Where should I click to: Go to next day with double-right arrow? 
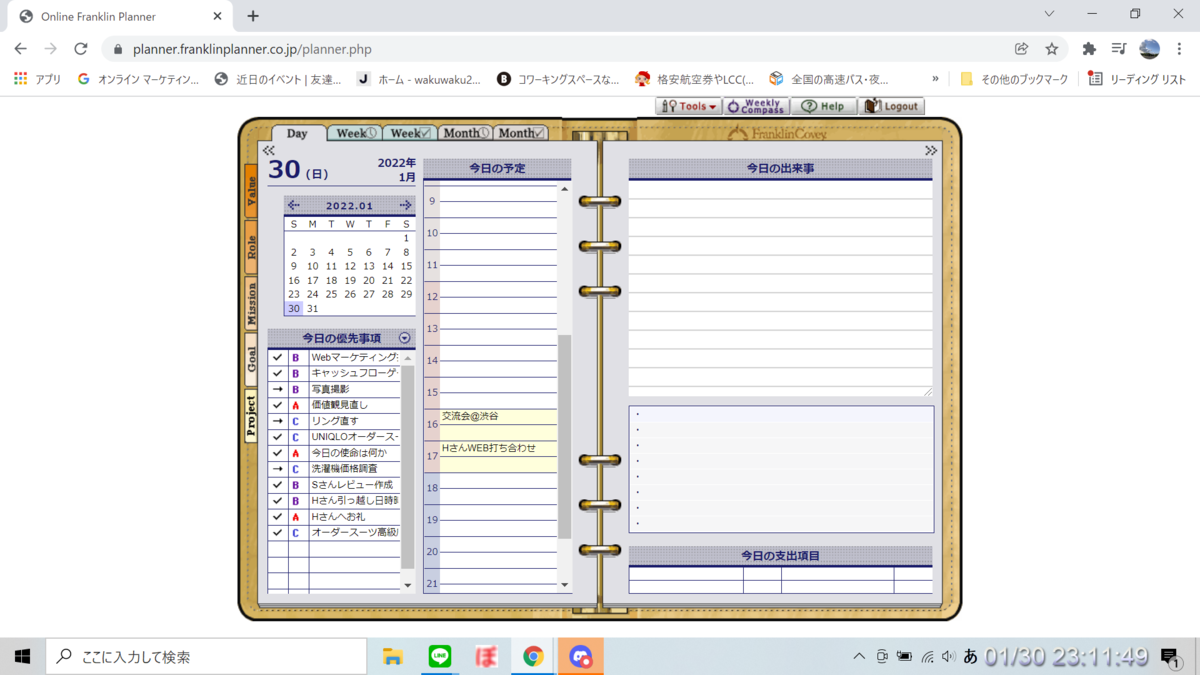pos(931,151)
